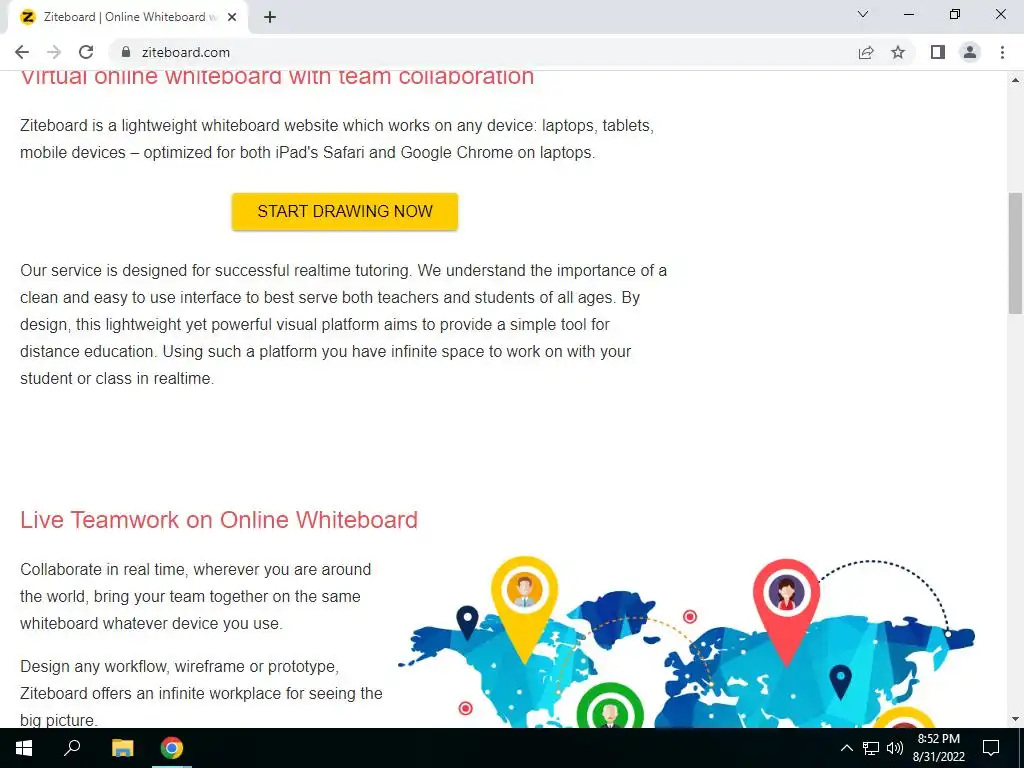
Task: Open the Chrome profile avatar menu
Action: point(970,52)
